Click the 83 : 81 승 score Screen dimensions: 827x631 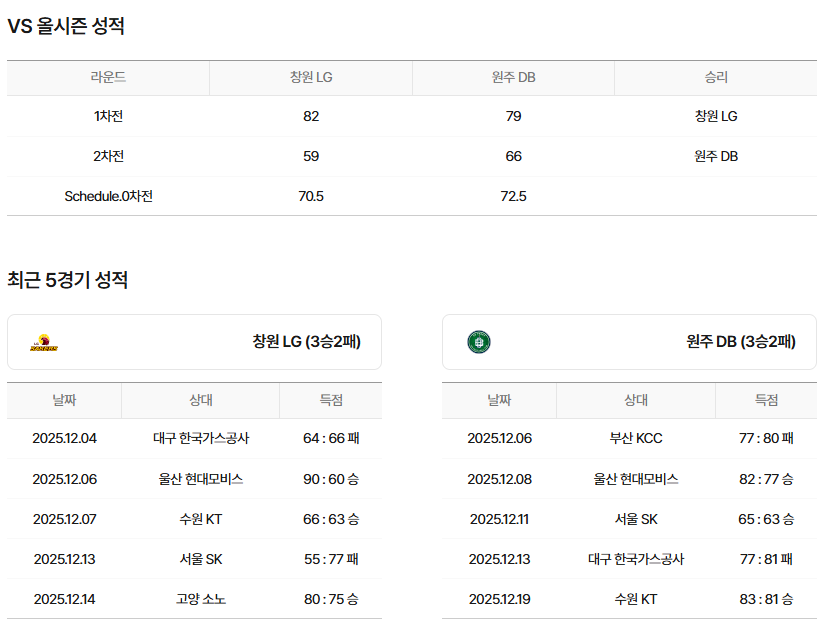click(x=766, y=599)
